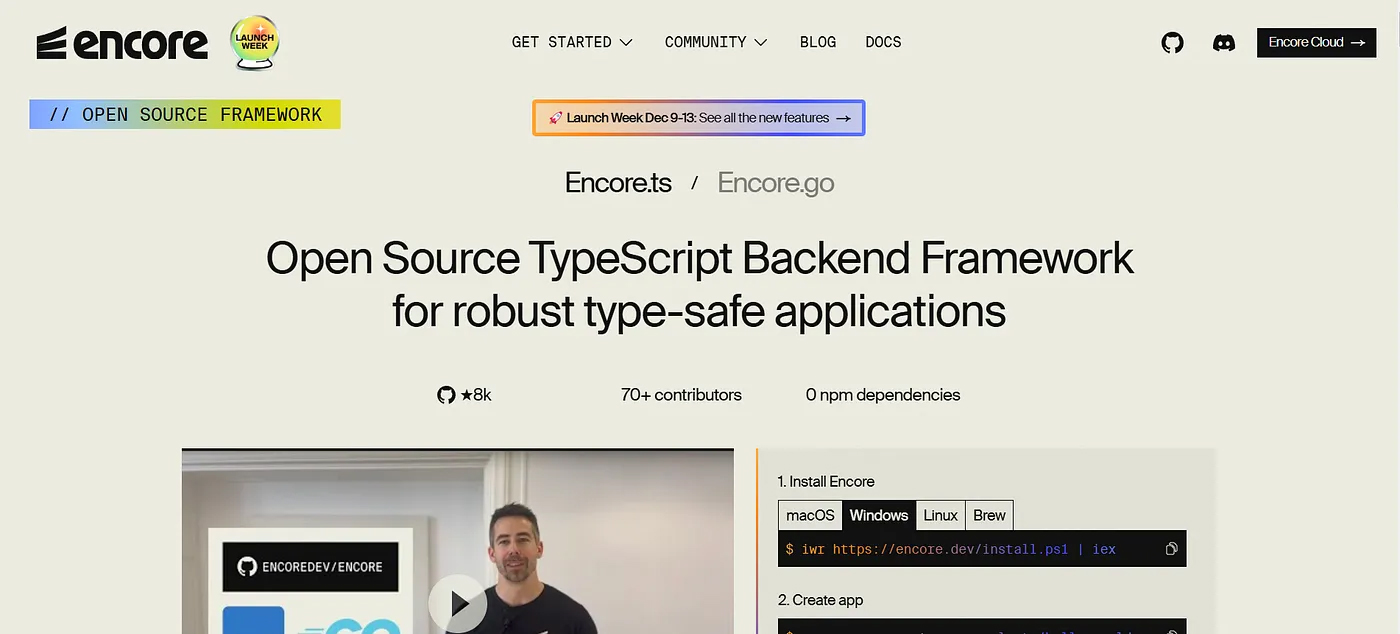1400x634 pixels.
Task: Click the iwr install command text
Action: pyautogui.click(x=950, y=549)
